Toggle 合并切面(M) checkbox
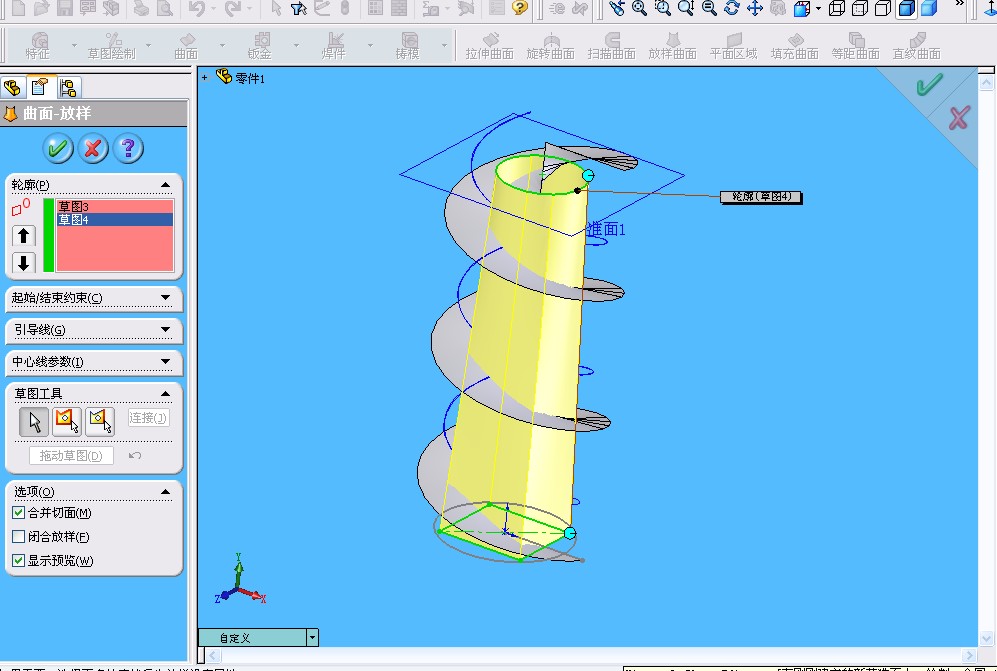Image resolution: width=997 pixels, height=671 pixels. tap(18, 513)
